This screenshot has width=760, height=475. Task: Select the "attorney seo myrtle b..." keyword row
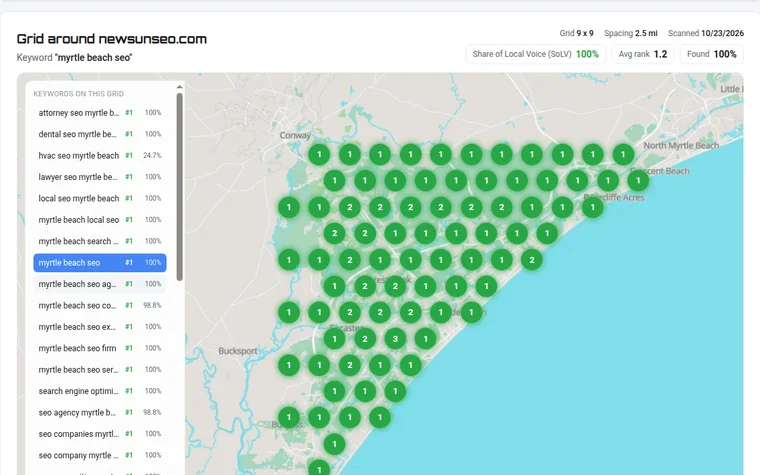tap(100, 112)
